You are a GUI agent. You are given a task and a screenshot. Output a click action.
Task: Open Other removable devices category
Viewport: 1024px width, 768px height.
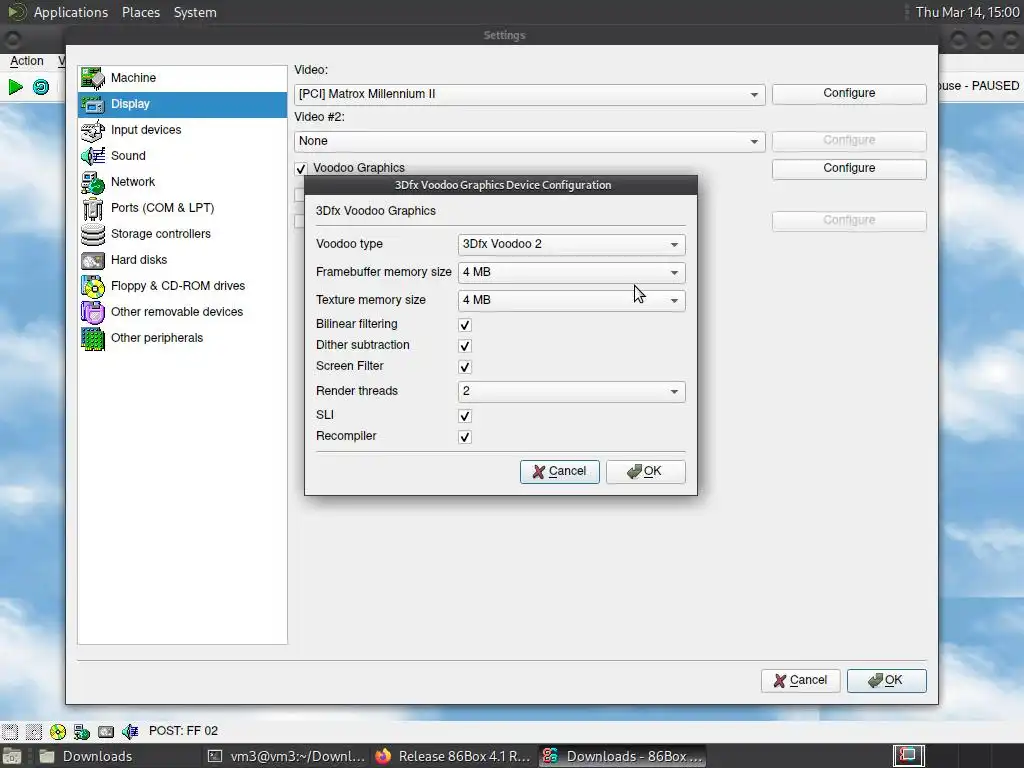[x=182, y=312]
